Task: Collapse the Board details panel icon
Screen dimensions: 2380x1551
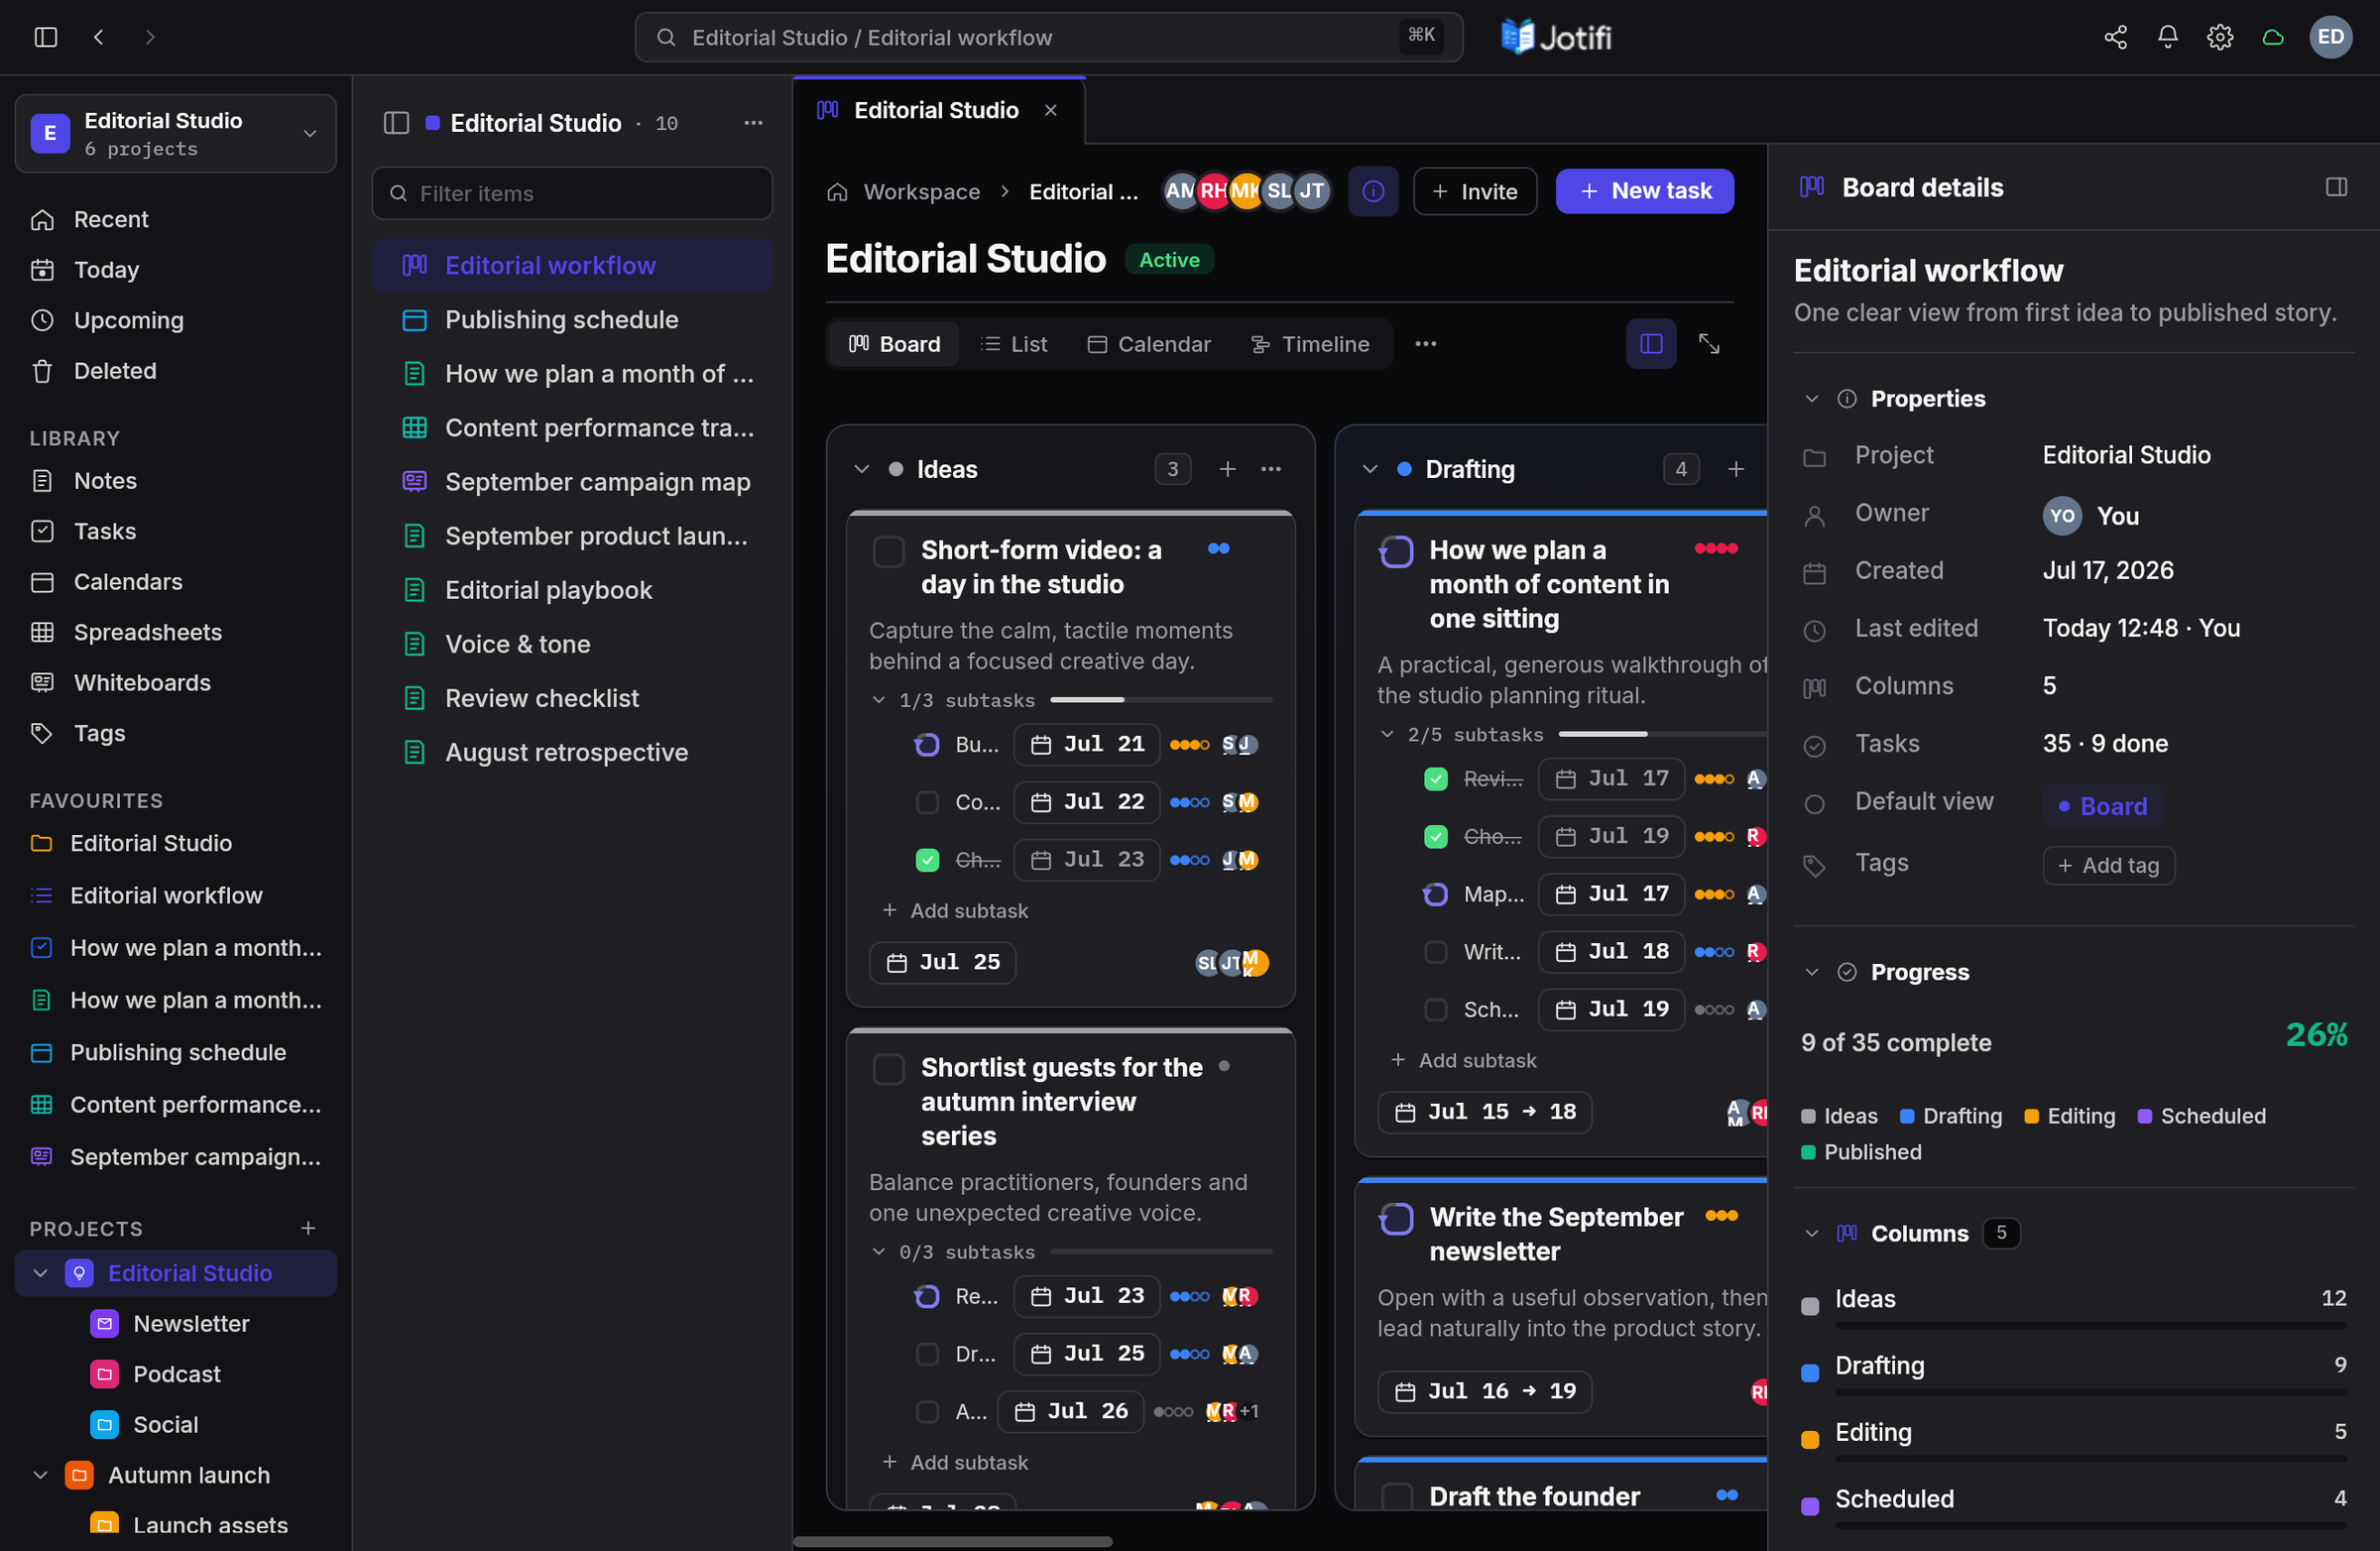Action: pos(2336,187)
